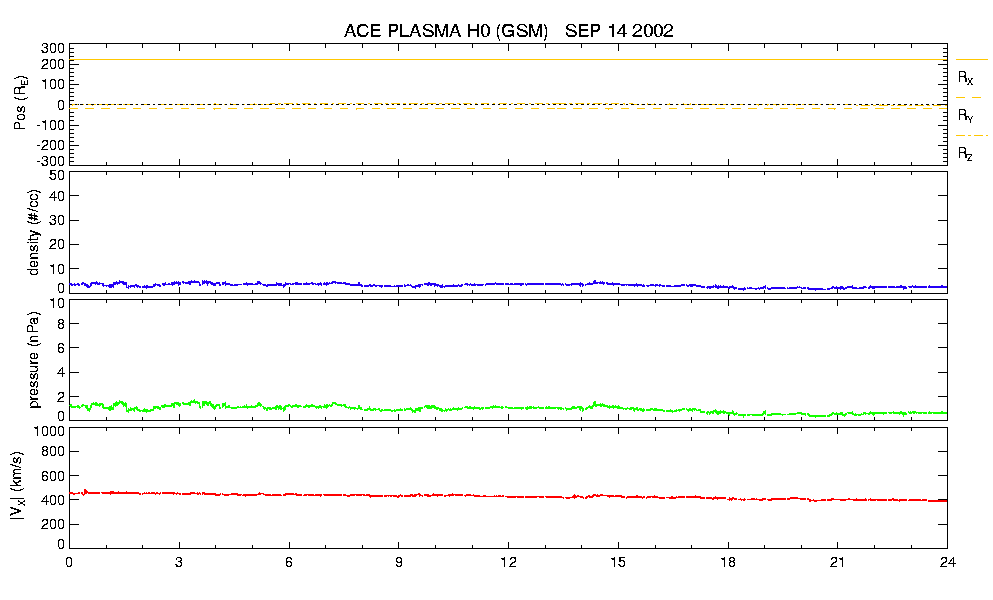Screen dimensions: 993x600
Task: Click hour 24 on the time axis
Action: (x=946, y=563)
